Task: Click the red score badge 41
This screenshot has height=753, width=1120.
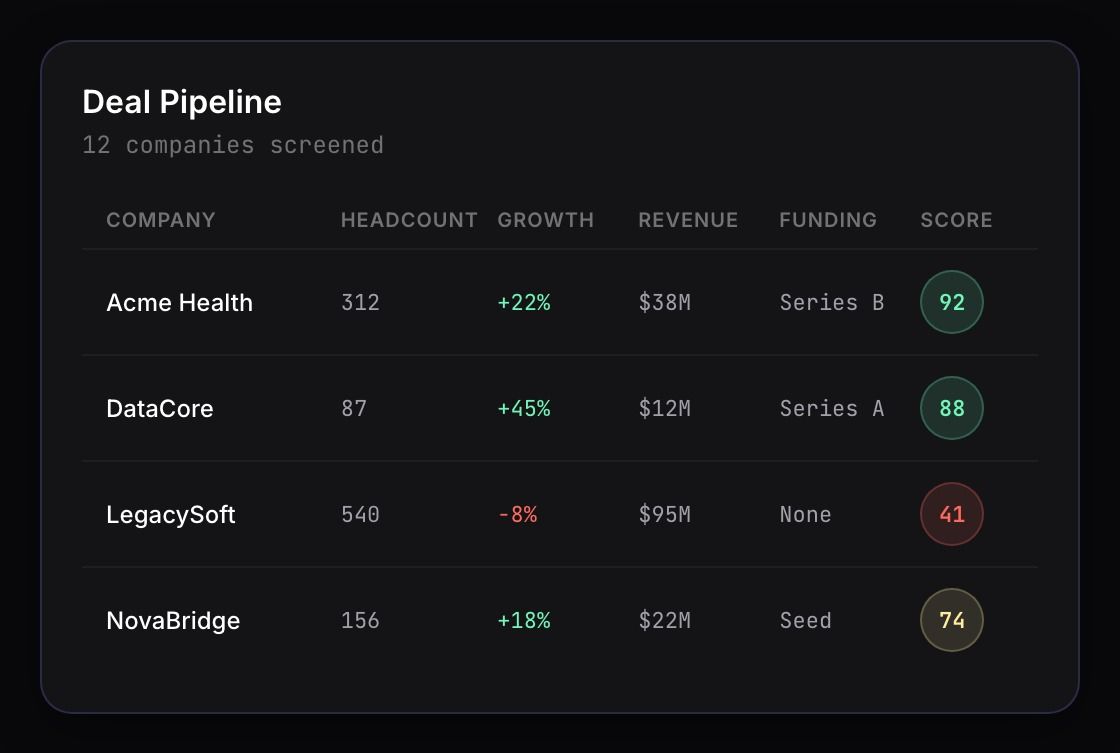Action: [951, 514]
